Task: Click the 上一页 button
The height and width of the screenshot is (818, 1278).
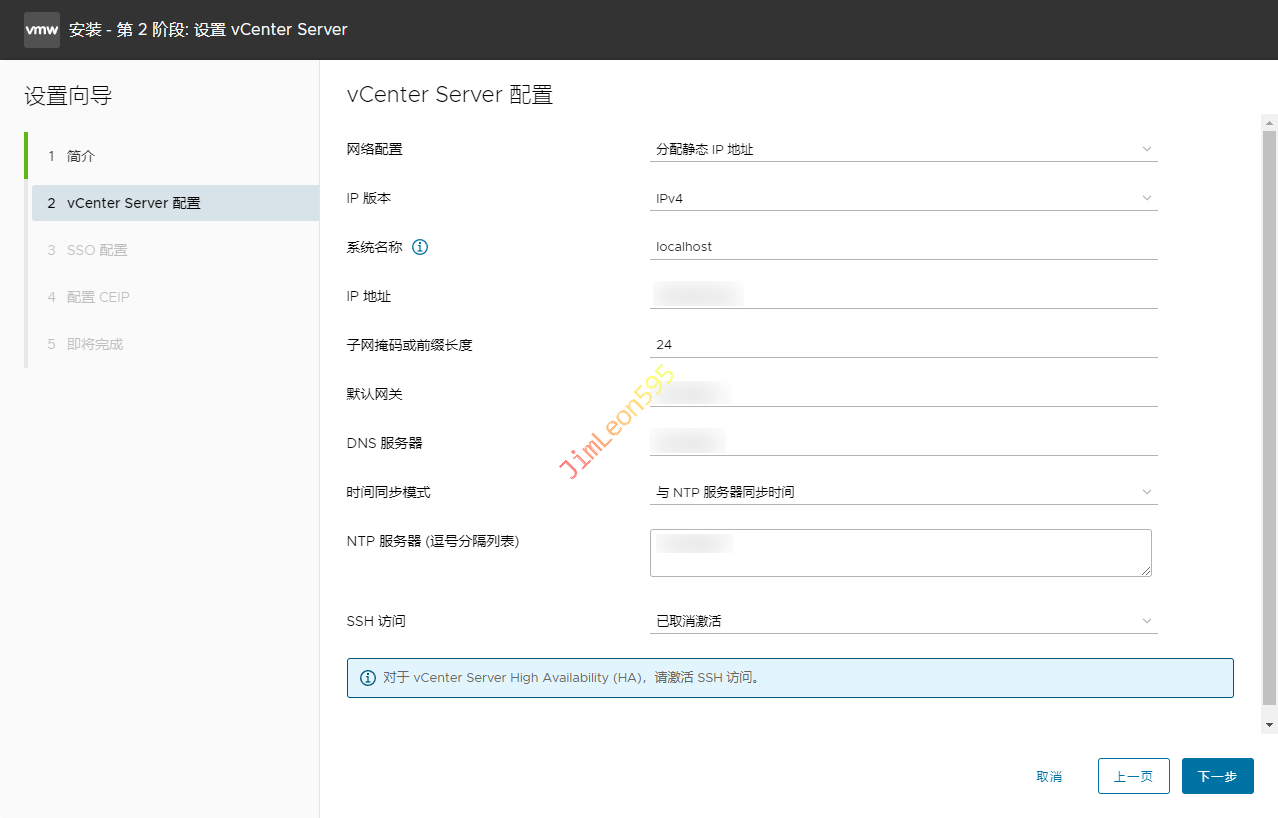Action: click(x=1133, y=776)
